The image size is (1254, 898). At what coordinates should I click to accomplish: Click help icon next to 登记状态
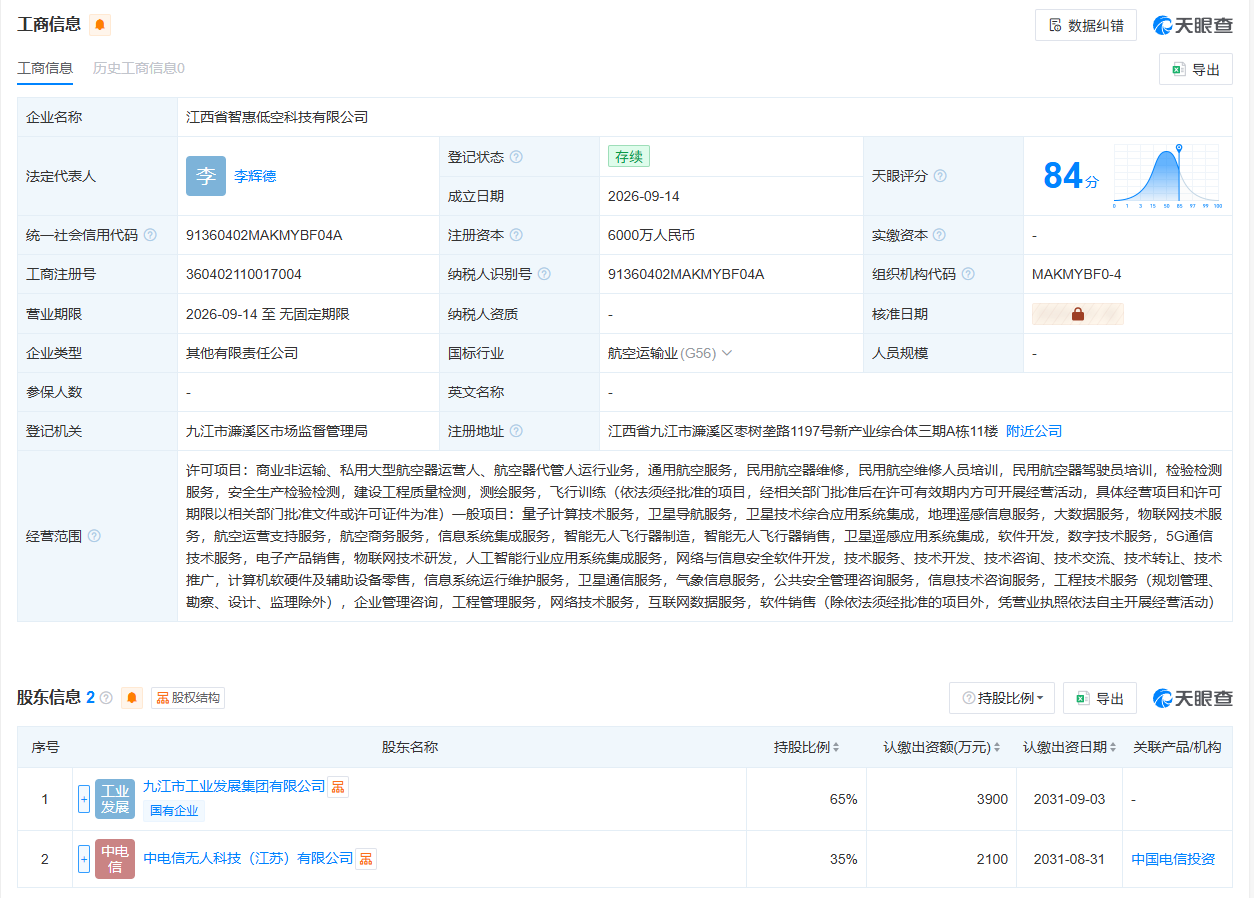(516, 157)
